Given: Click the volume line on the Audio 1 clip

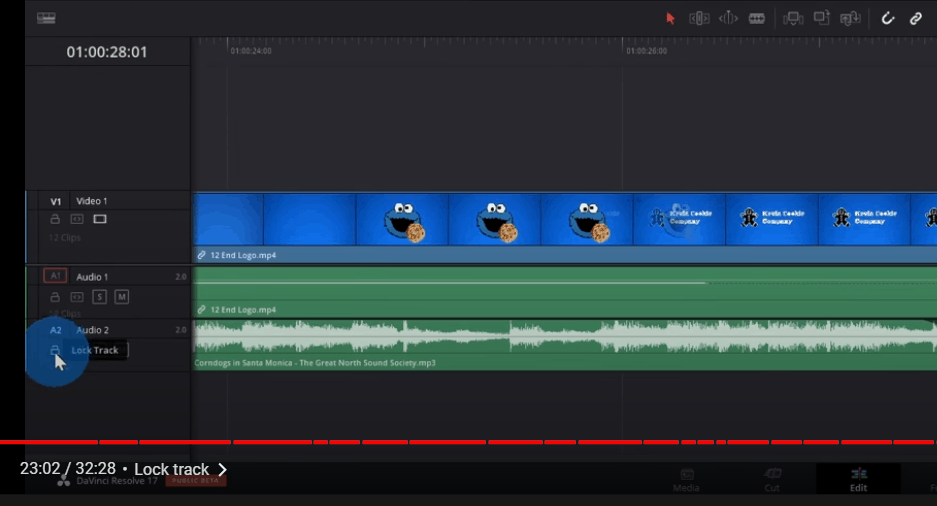Looking at the screenshot, I should click(450, 283).
